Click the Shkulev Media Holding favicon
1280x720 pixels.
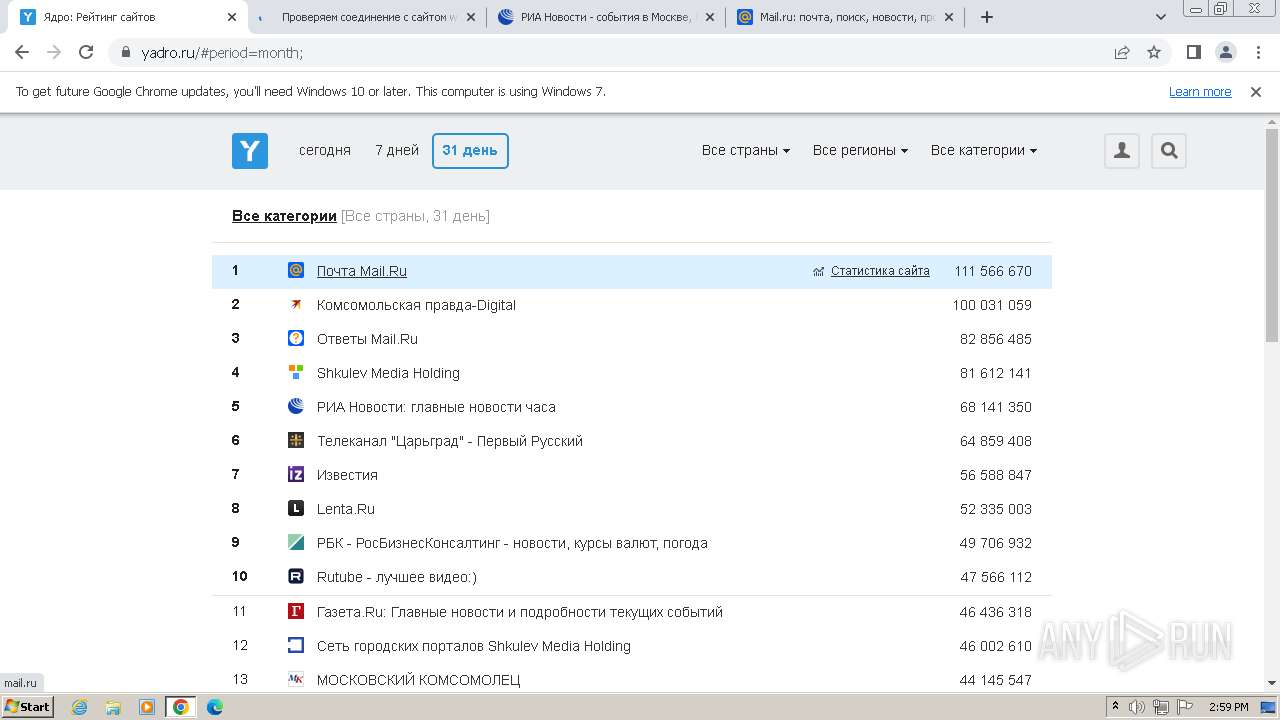[296, 372]
